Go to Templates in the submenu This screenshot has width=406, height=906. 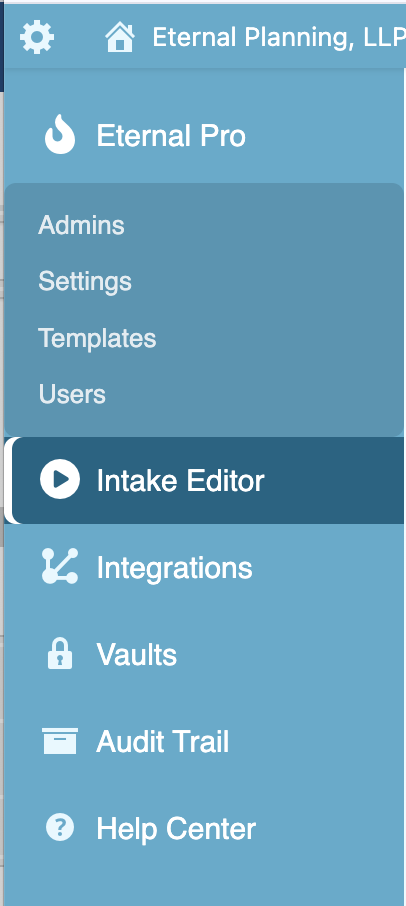[97, 338]
